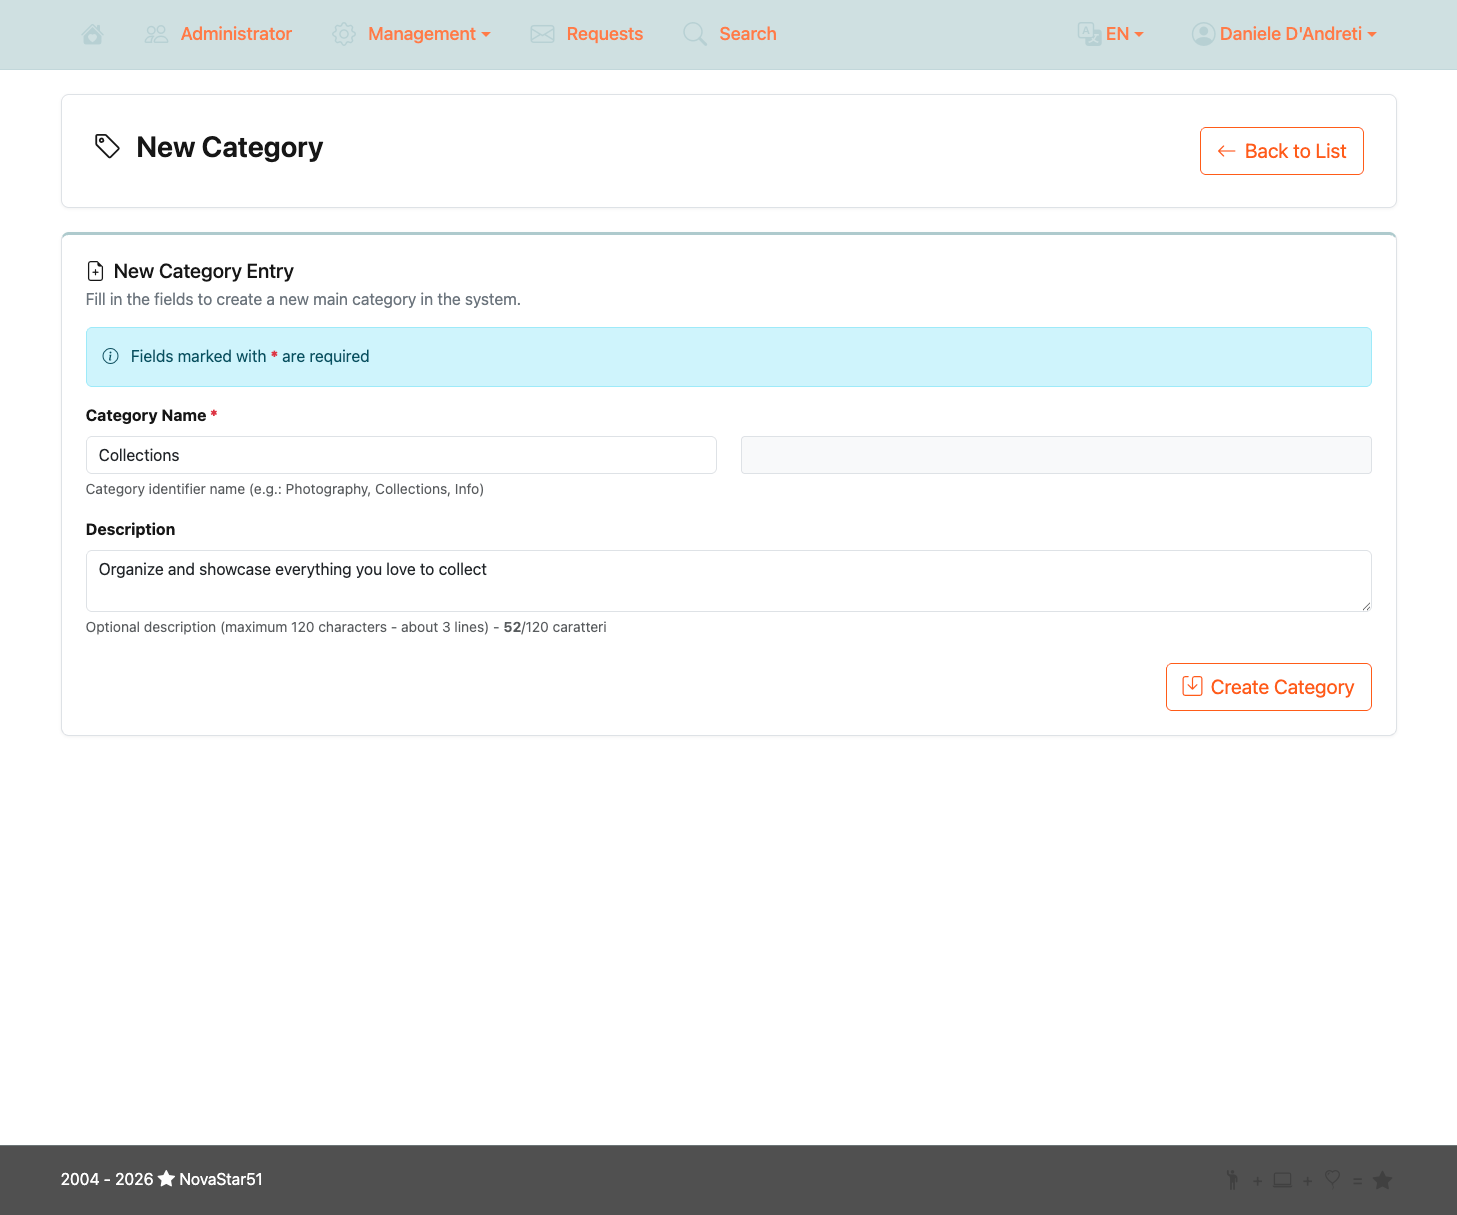This screenshot has width=1457, height=1215.
Task: Expand the Daniele D'Andreti account menu
Action: coord(1292,33)
